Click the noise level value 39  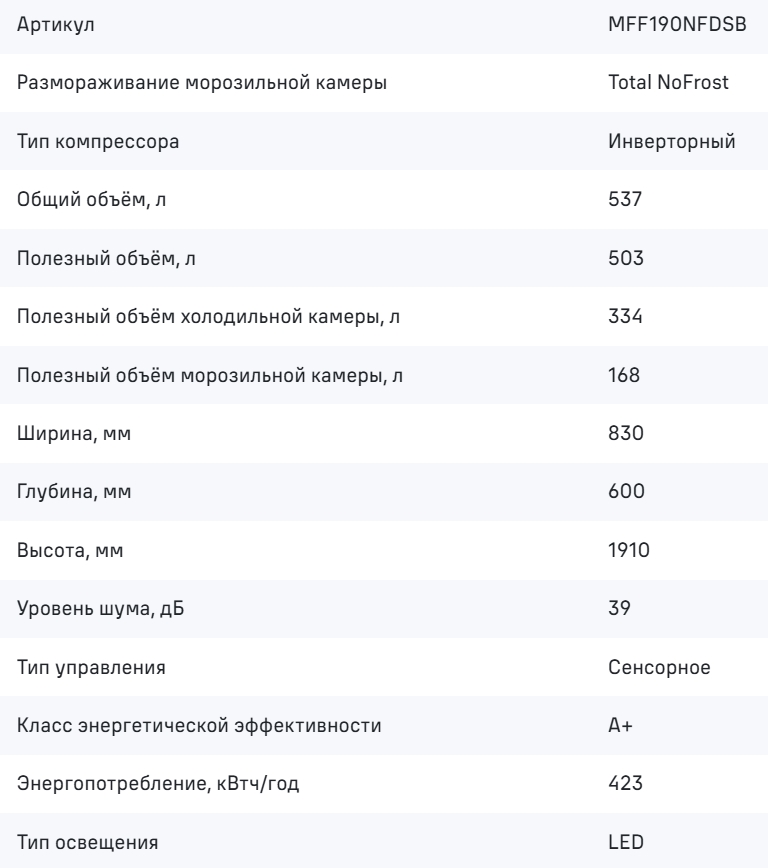point(619,608)
